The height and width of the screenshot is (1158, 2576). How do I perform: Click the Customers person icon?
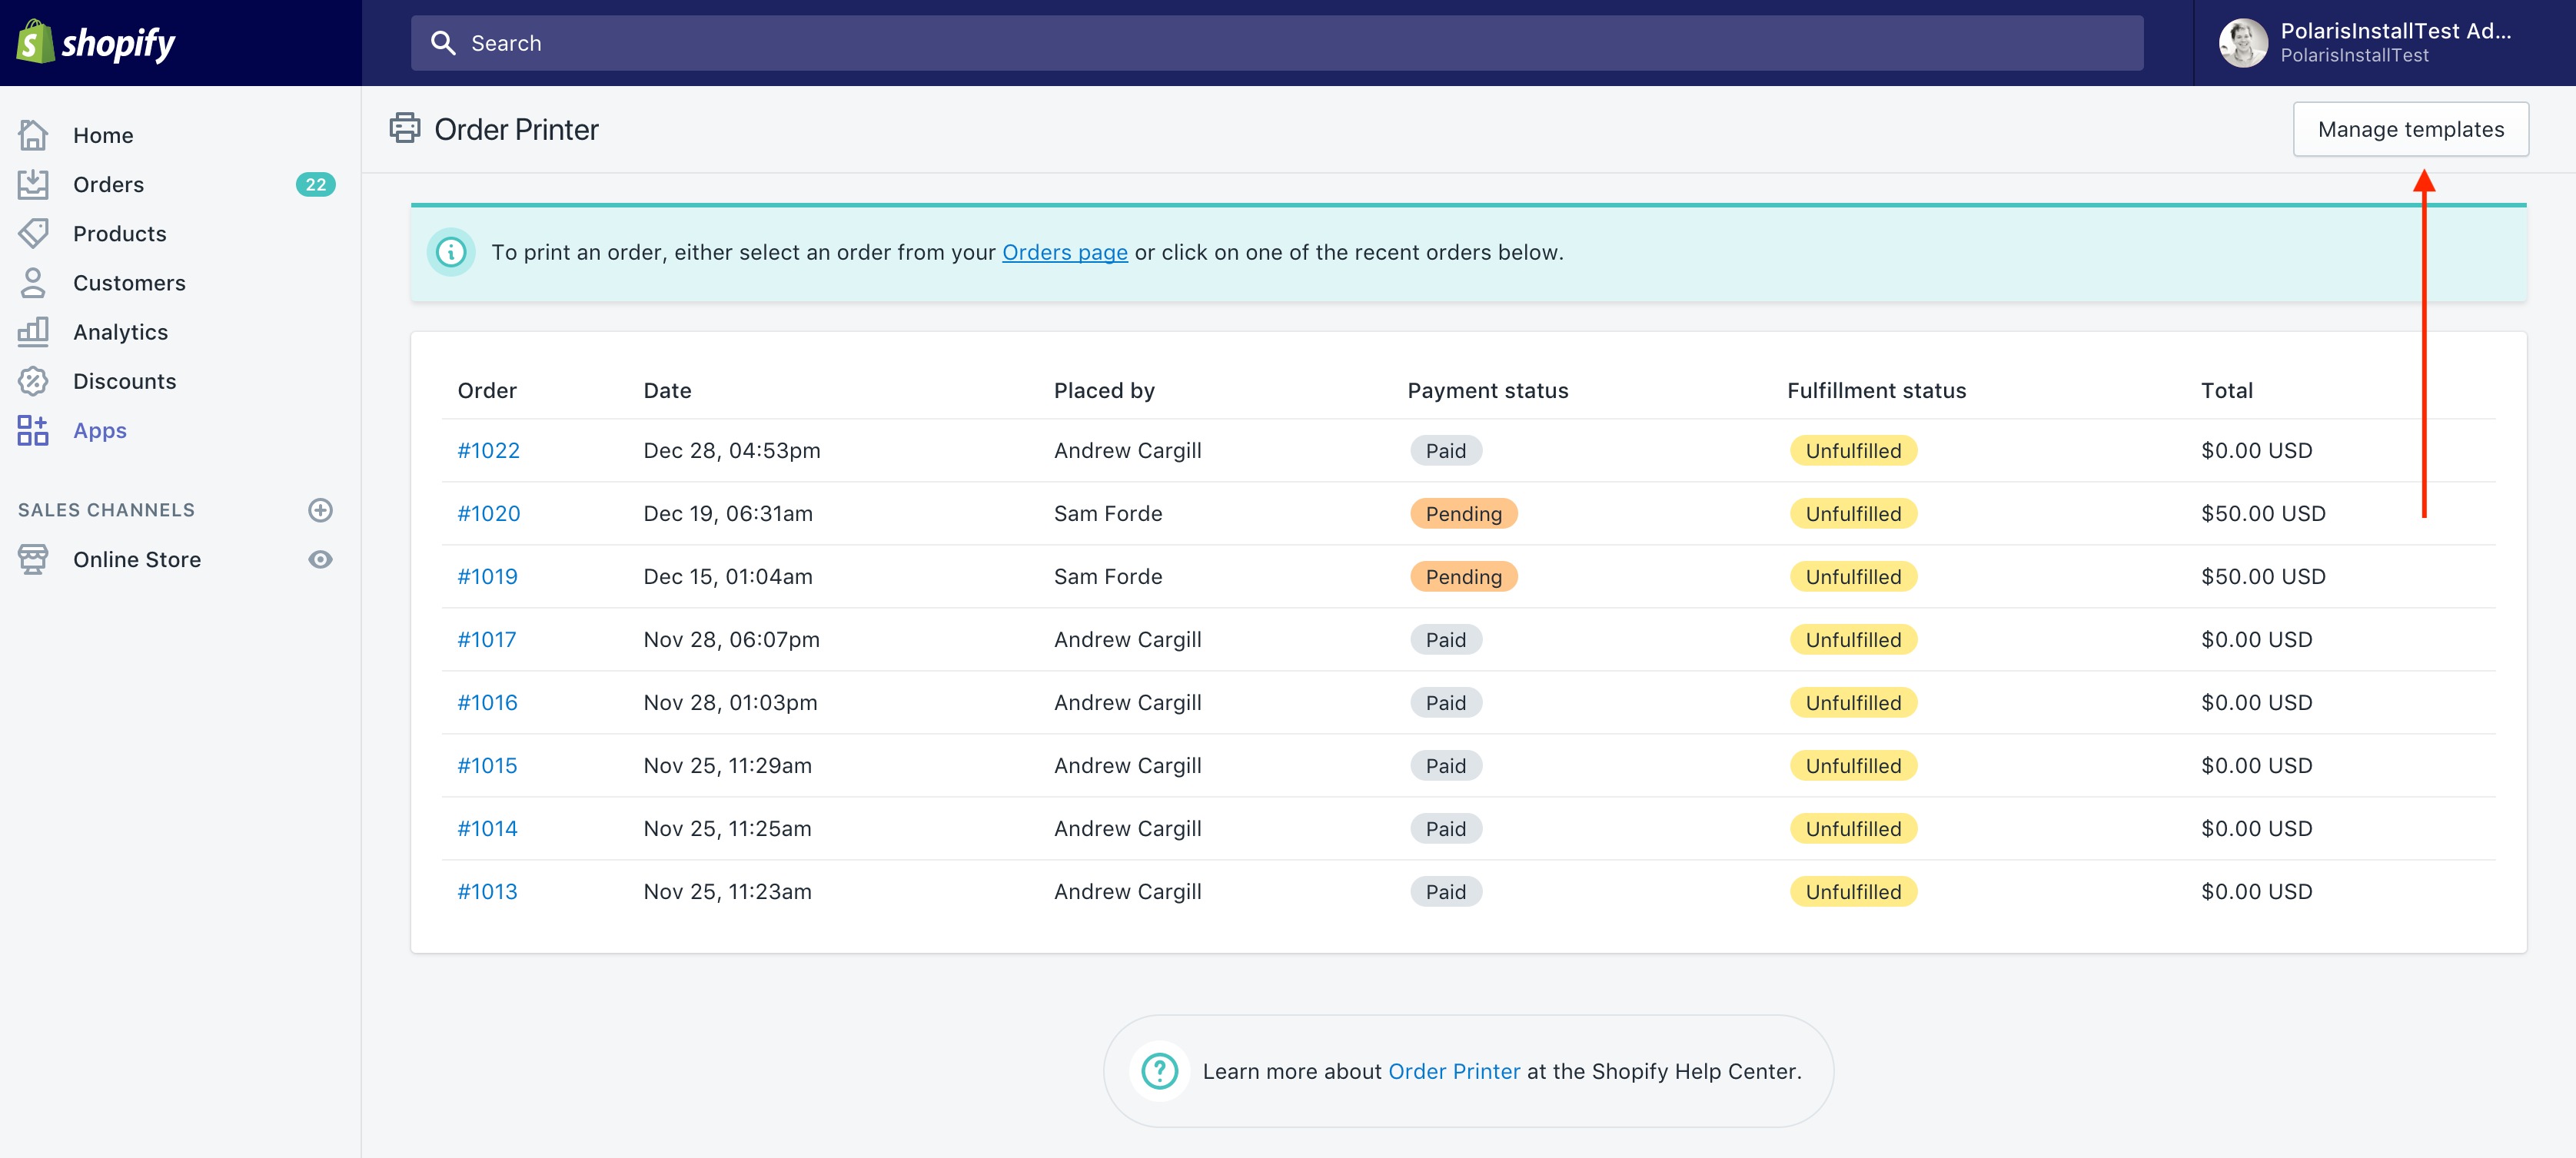[x=33, y=283]
